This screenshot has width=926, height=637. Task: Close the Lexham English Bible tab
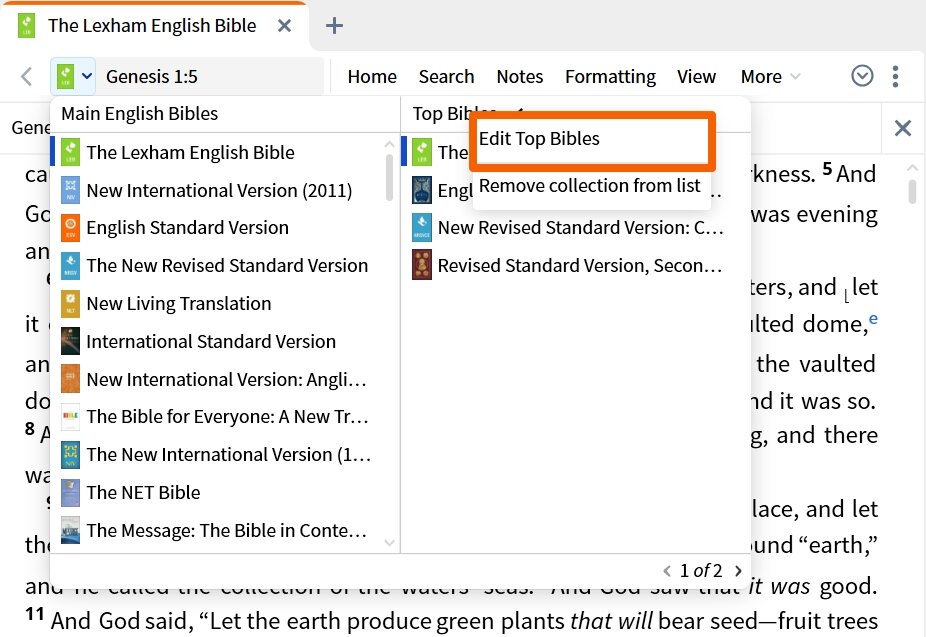285,26
